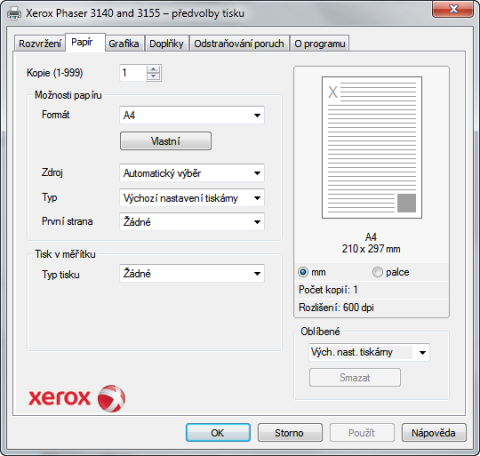Viewport: 480px width, 456px height.
Task: Open help with the Nápověda button
Action: [434, 433]
